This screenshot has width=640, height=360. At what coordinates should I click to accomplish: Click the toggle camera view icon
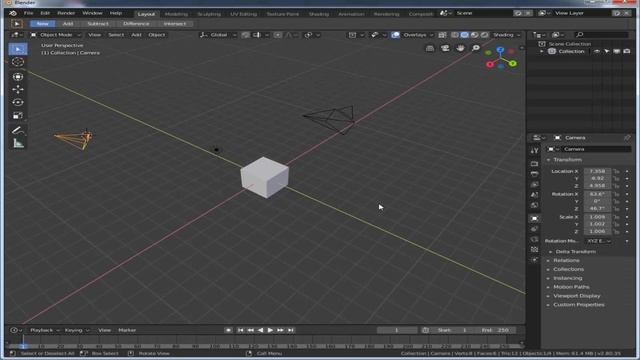tap(445, 48)
